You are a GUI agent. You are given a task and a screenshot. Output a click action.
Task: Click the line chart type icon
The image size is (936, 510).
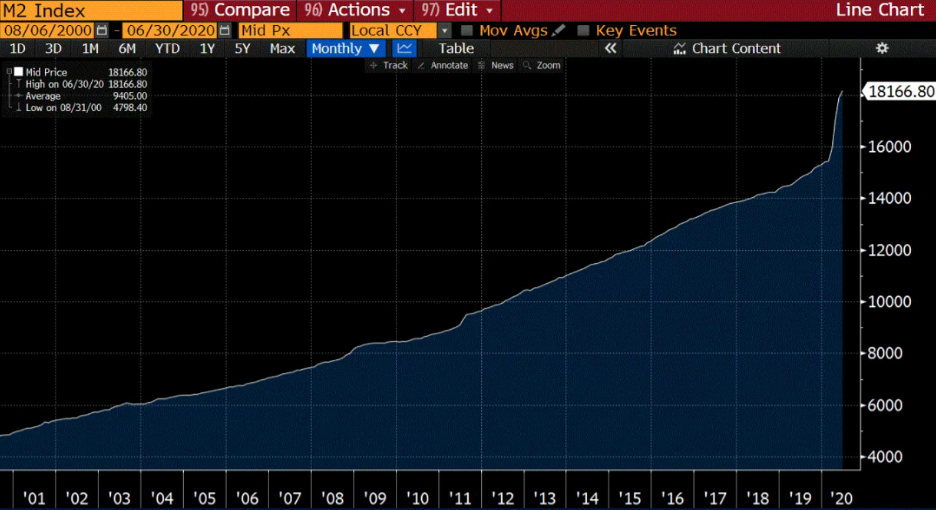click(405, 48)
